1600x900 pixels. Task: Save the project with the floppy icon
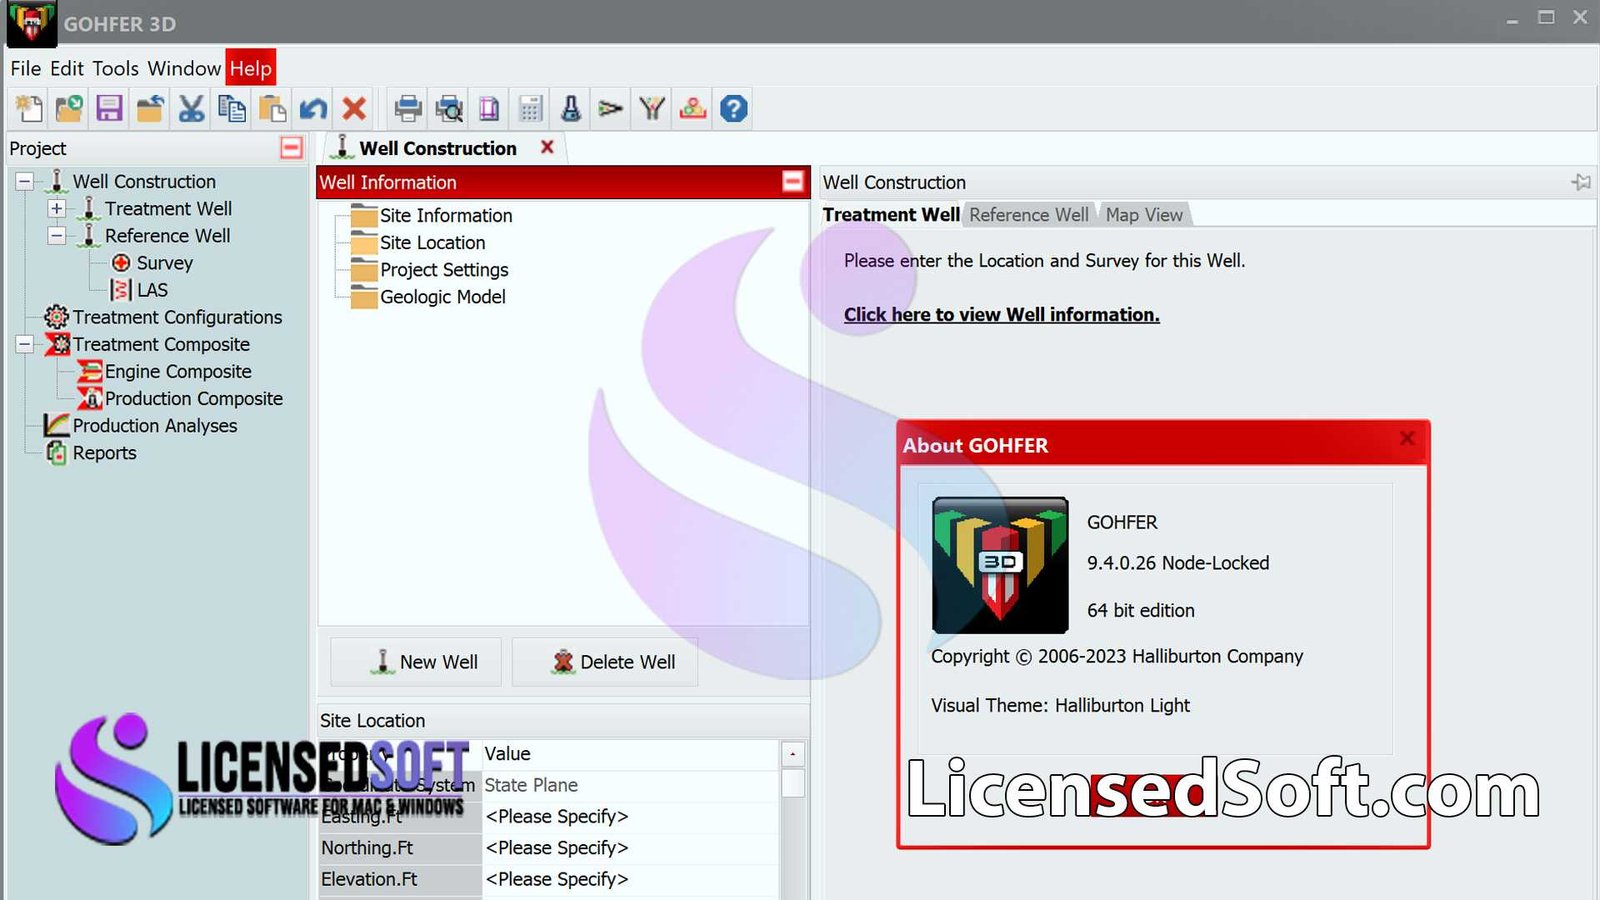pos(109,108)
